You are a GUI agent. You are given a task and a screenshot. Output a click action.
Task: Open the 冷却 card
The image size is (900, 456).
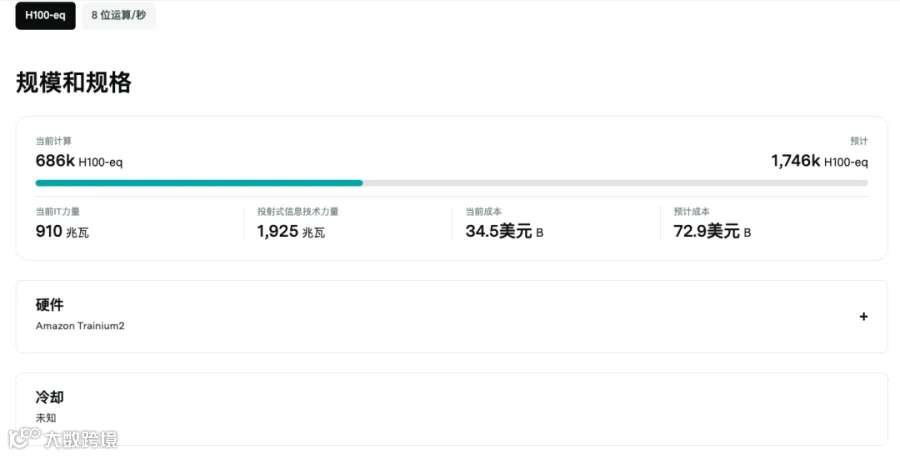tap(452, 409)
